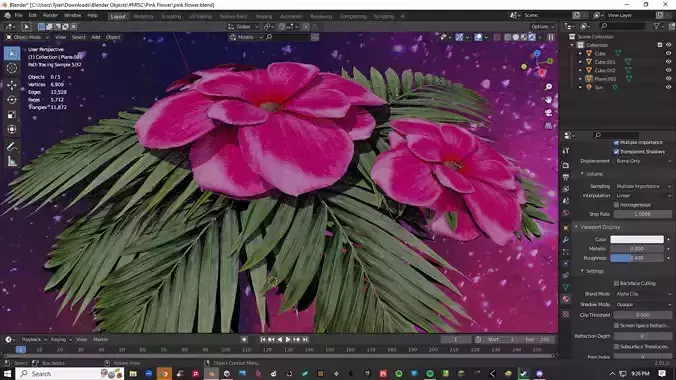
Task: Enable the Homogeneous checkbox
Action: (616, 205)
